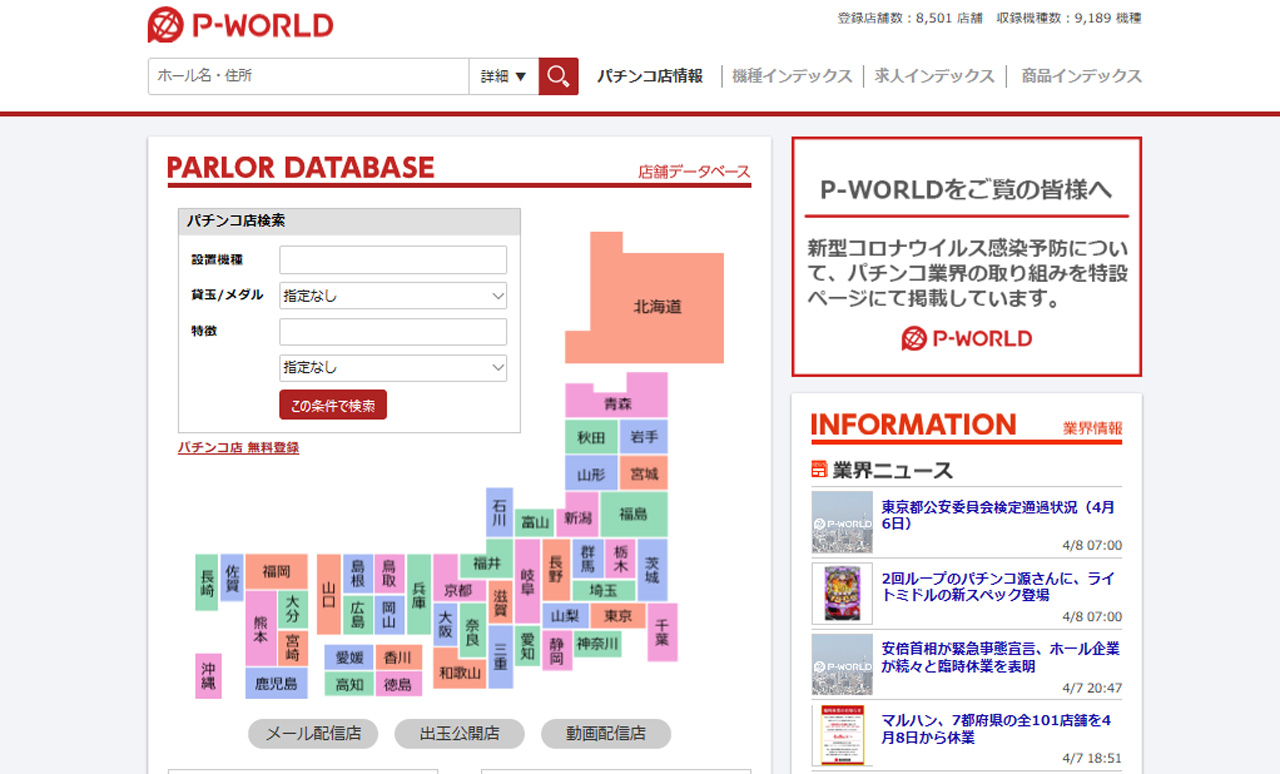Image resolution: width=1280 pixels, height=774 pixels.
Task: Click the この条件で検索 button
Action: [333, 405]
